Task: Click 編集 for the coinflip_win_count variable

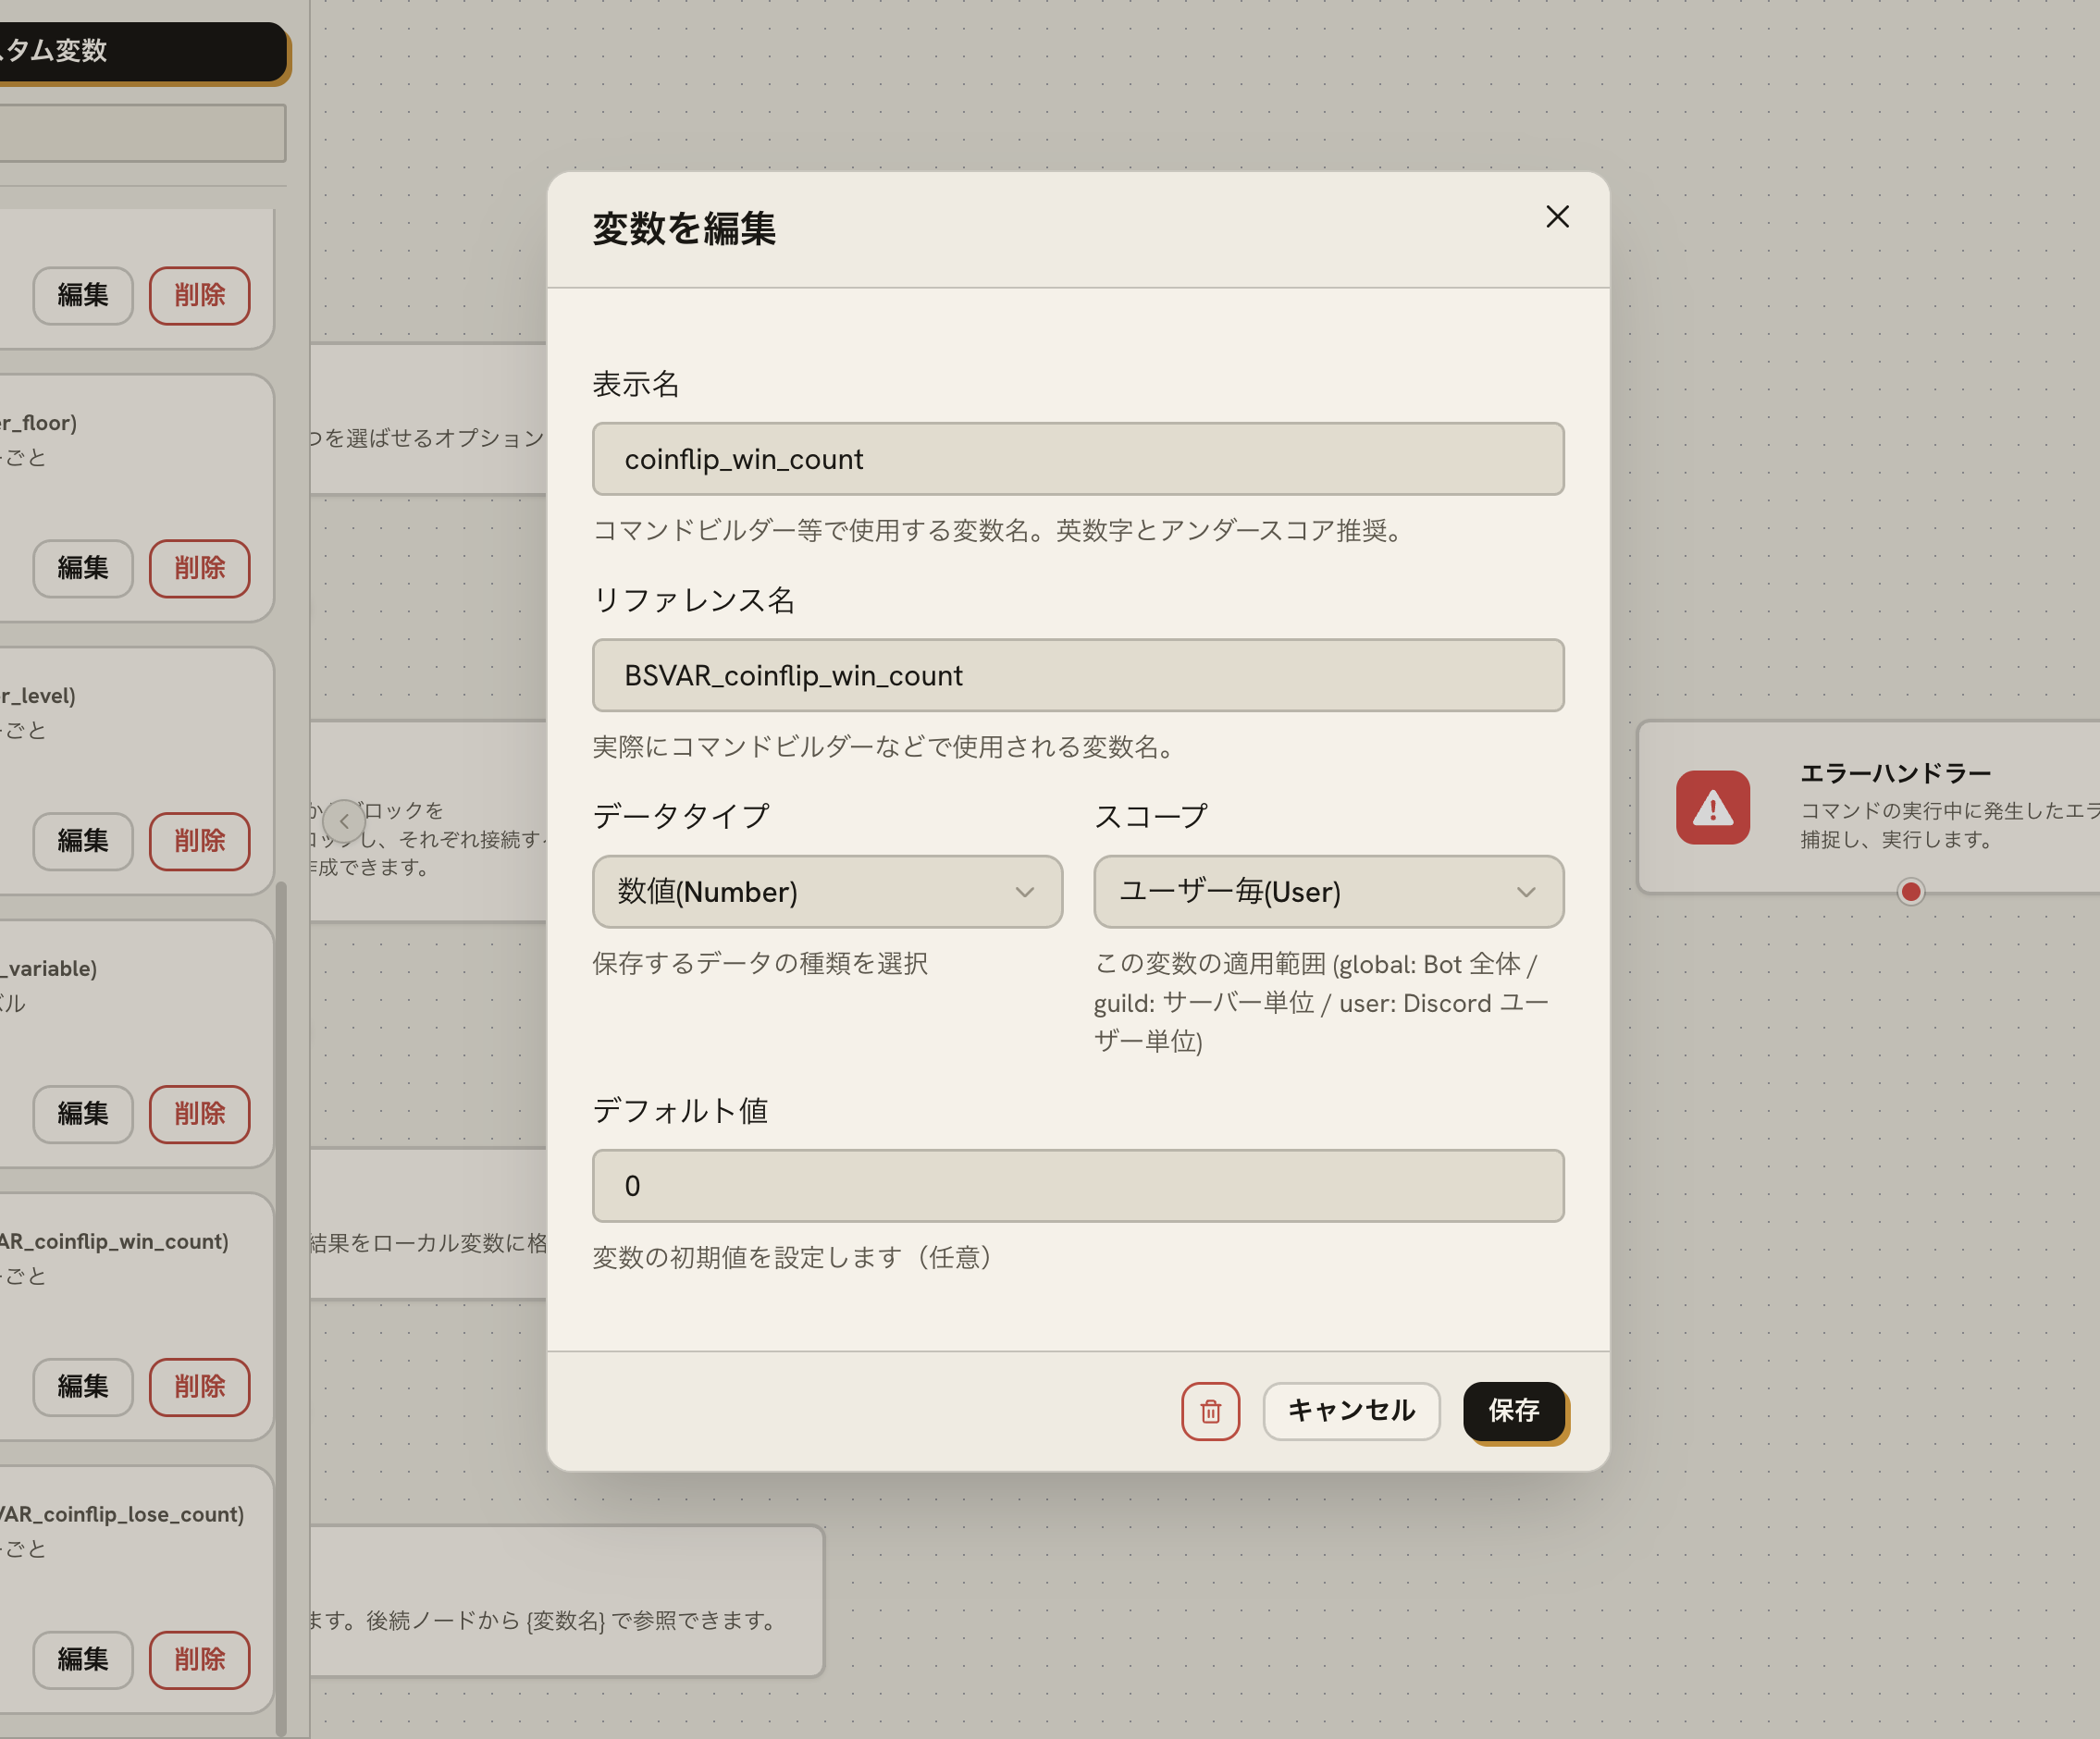Action: pyautogui.click(x=83, y=1387)
